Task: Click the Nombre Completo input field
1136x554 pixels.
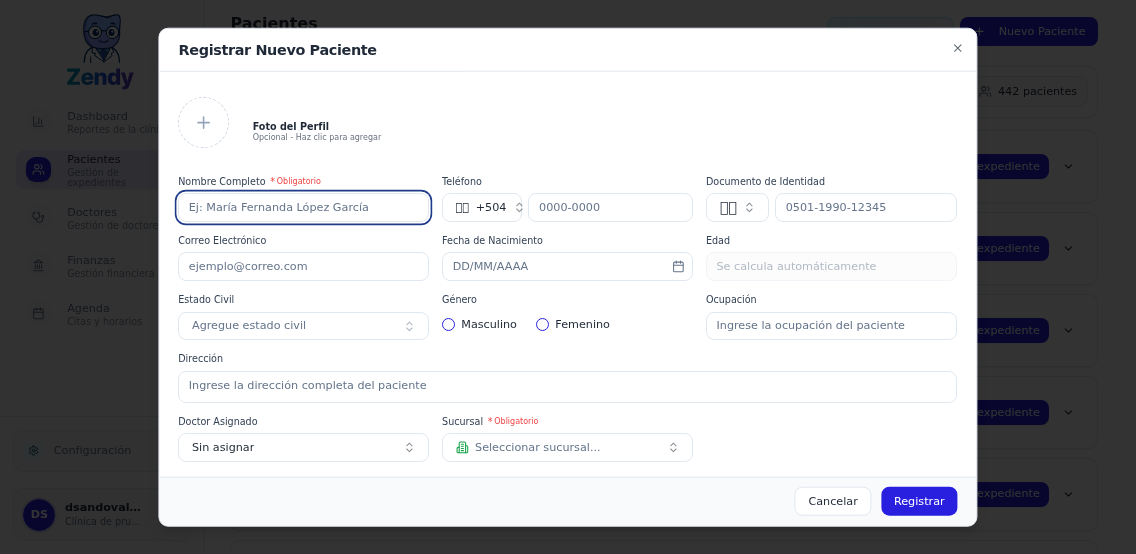Action: pos(304,207)
